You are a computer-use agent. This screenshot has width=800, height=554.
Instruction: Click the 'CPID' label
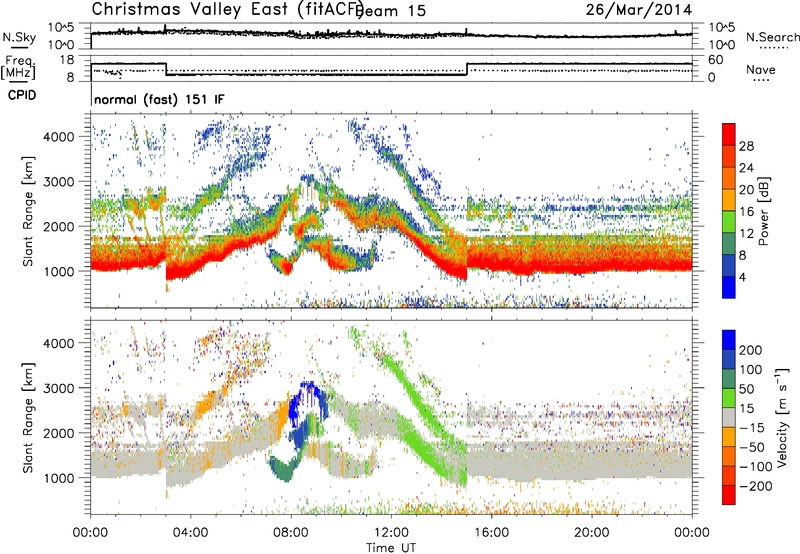pos(22,95)
